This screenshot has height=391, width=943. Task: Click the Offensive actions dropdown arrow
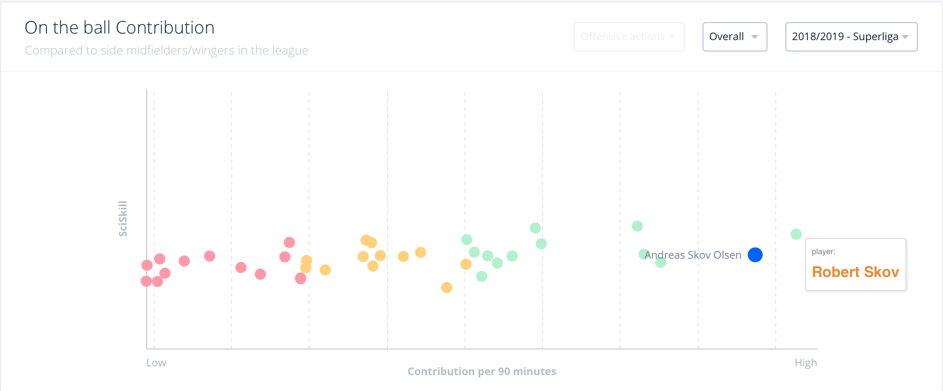[672, 37]
